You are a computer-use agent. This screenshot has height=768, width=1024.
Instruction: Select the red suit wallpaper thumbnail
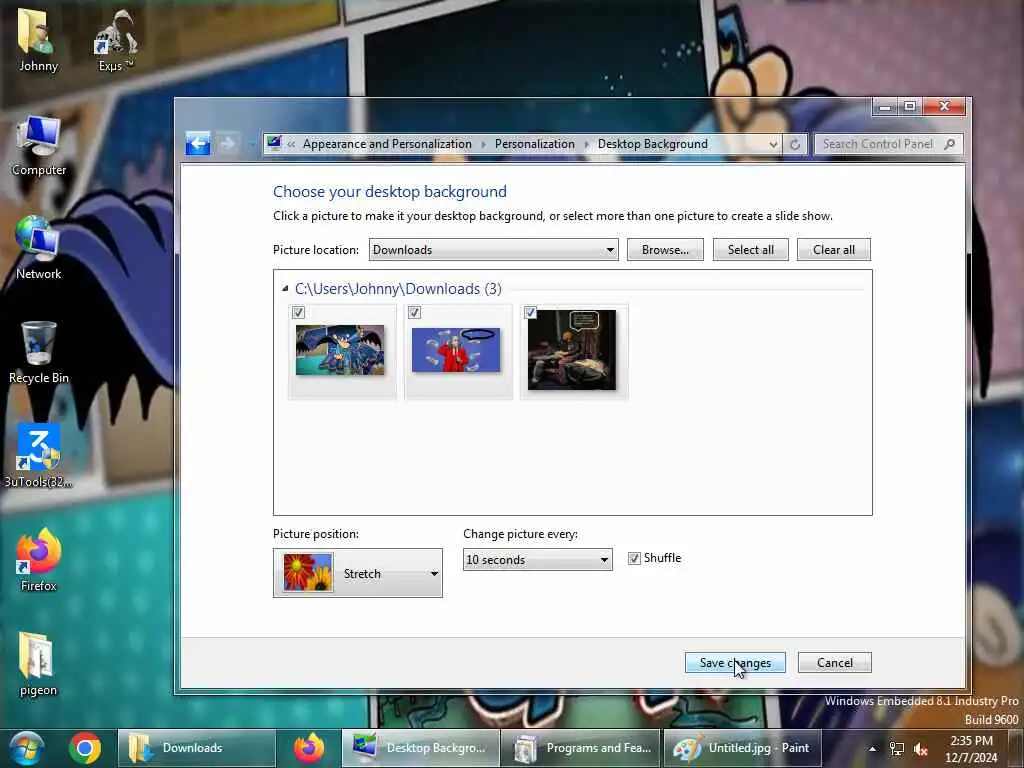click(x=456, y=351)
